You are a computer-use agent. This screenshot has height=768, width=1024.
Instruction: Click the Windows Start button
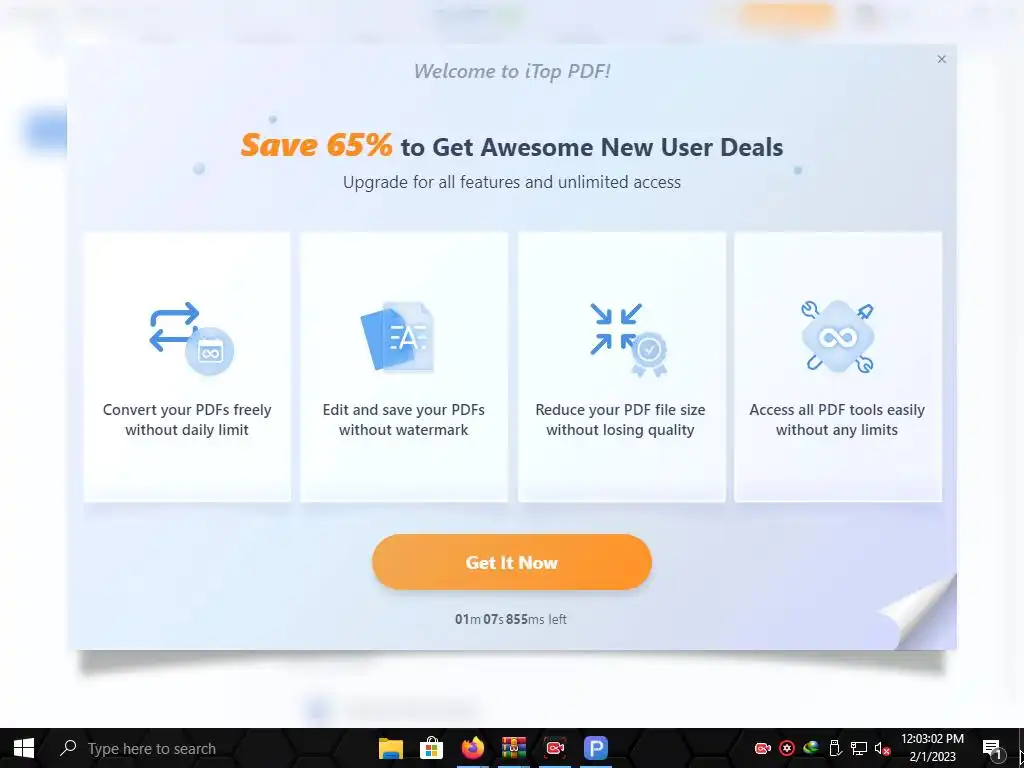pos(24,748)
